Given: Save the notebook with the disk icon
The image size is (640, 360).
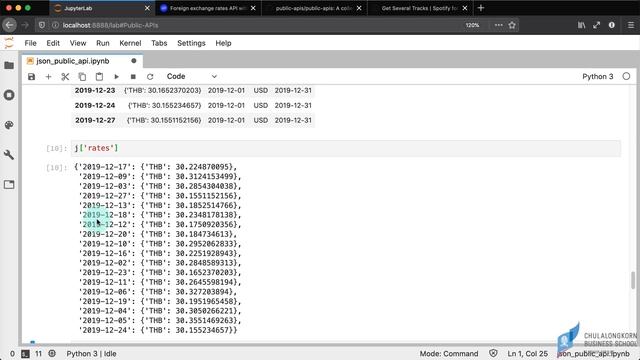Looking at the screenshot, I should (31, 76).
